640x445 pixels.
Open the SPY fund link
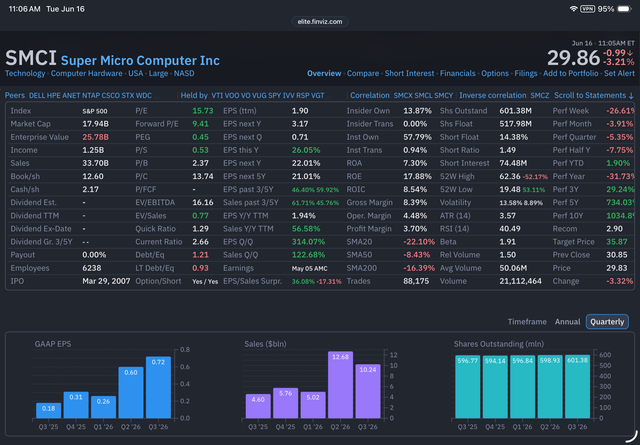coord(274,96)
